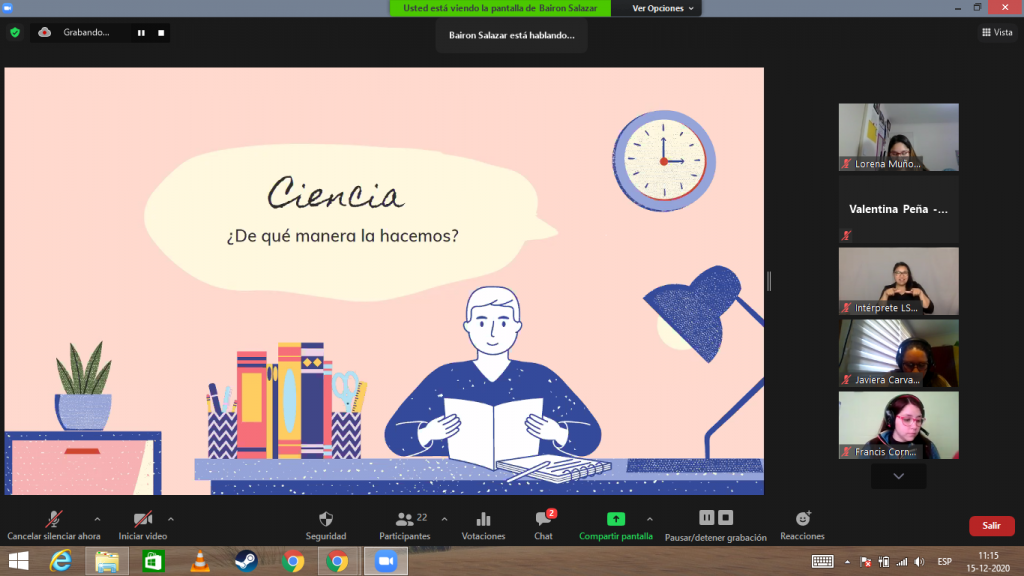
Task: Unmute with Cancelar silenciar ahora
Action: pos(54,519)
